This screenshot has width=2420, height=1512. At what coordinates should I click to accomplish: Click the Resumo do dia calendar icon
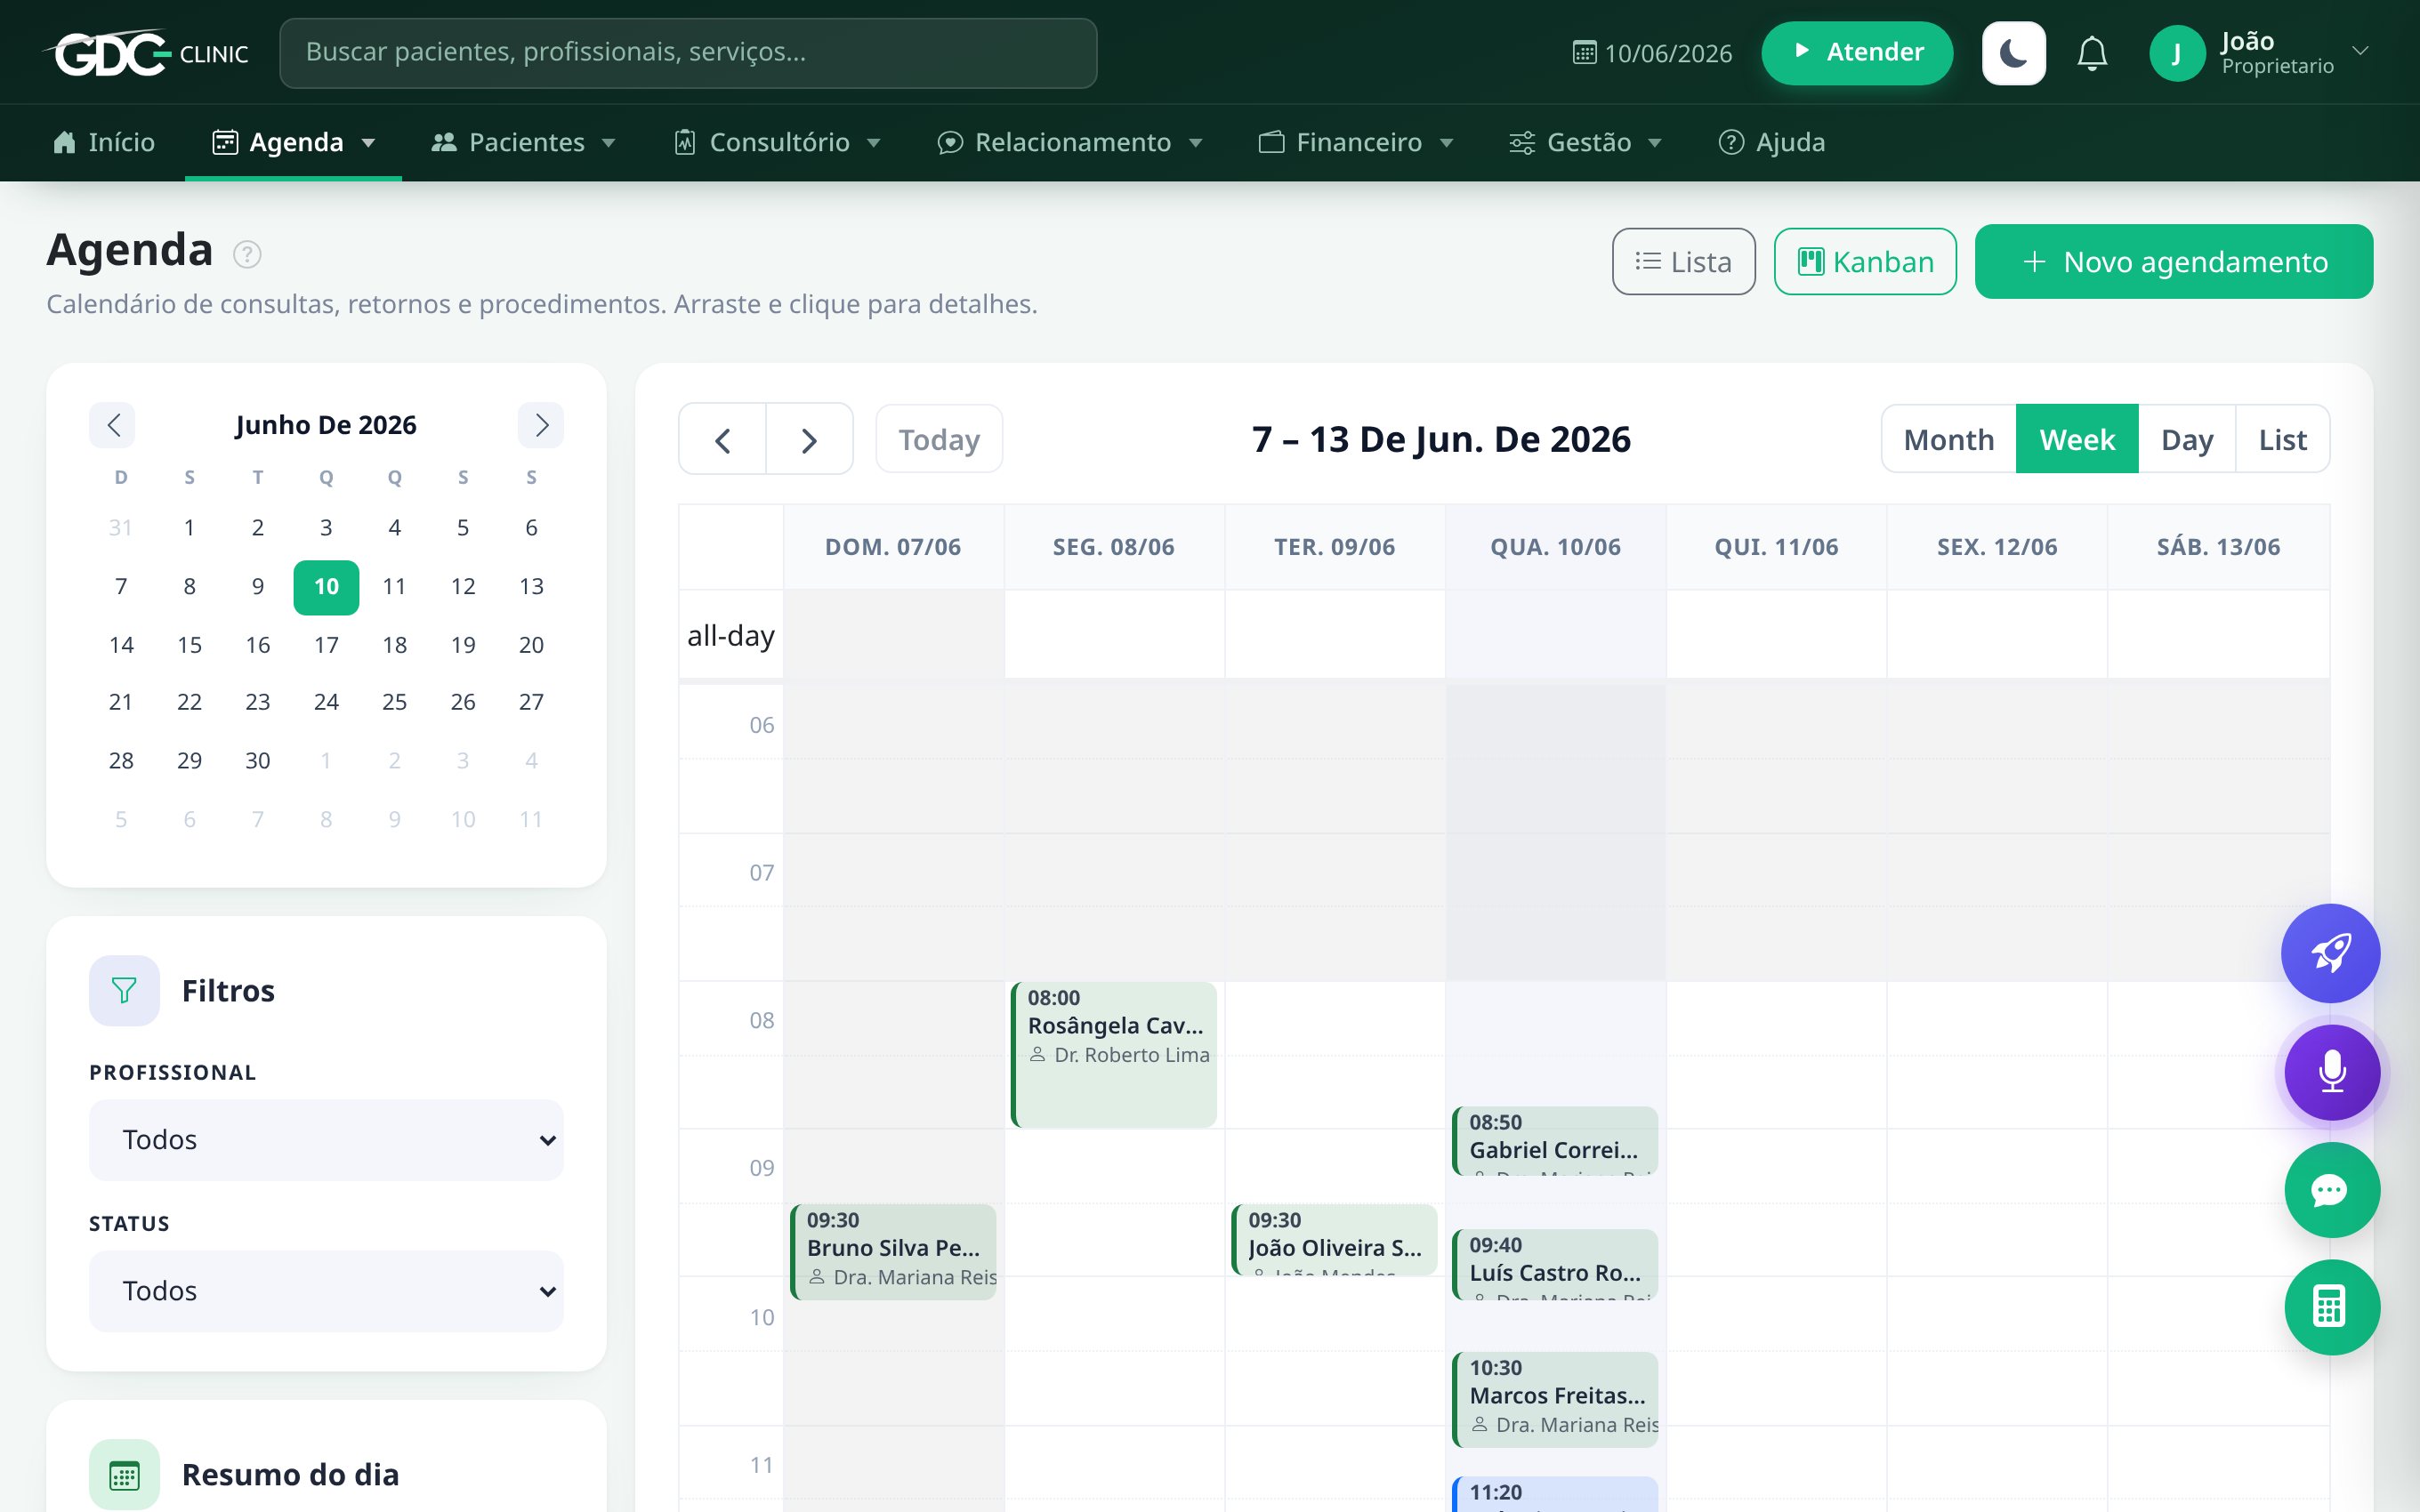(x=124, y=1475)
